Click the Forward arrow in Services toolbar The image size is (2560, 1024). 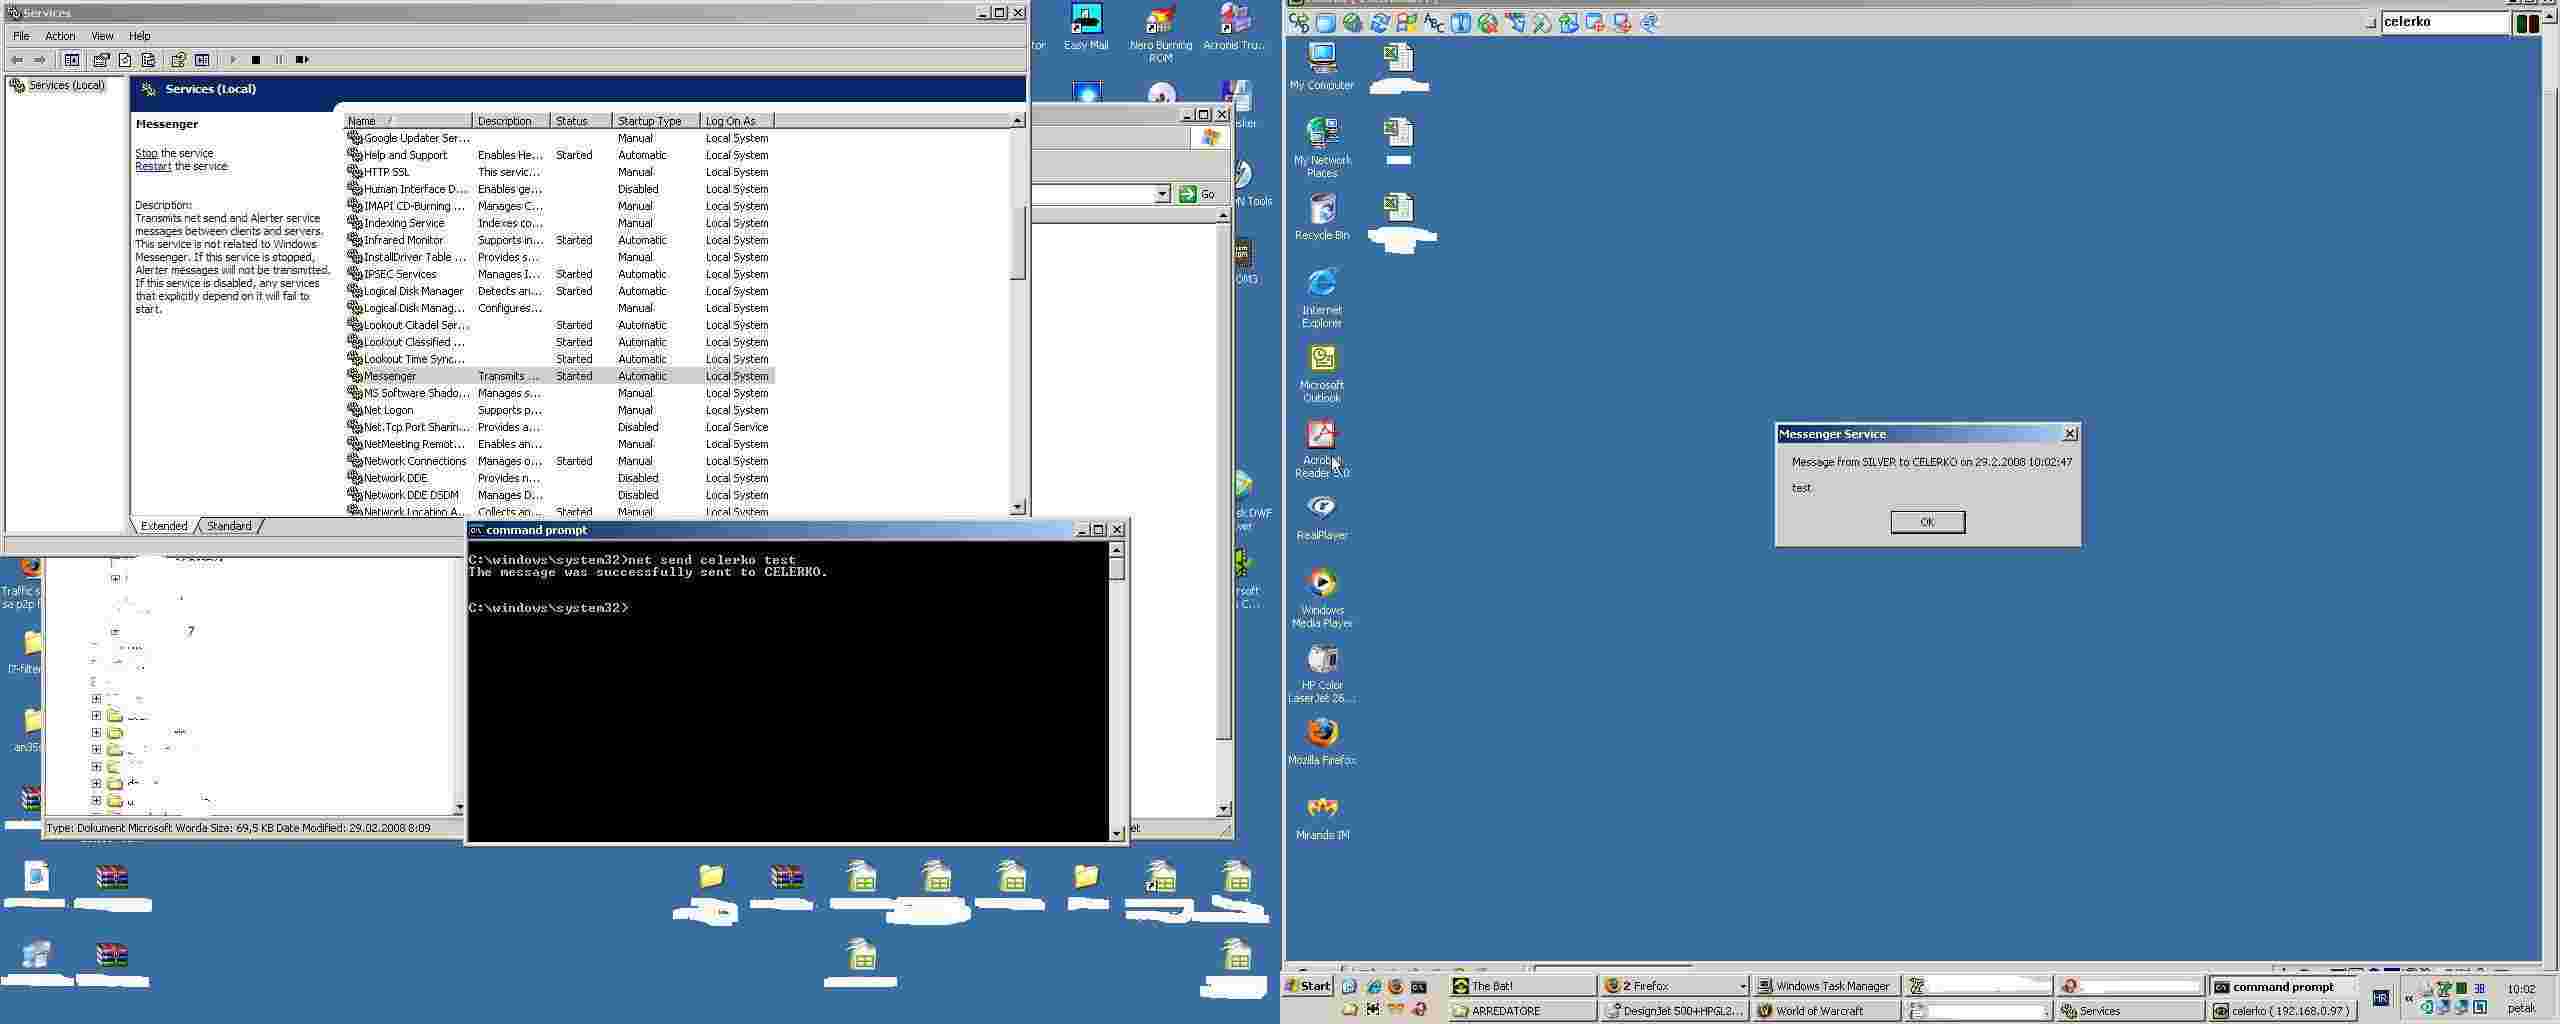point(39,60)
